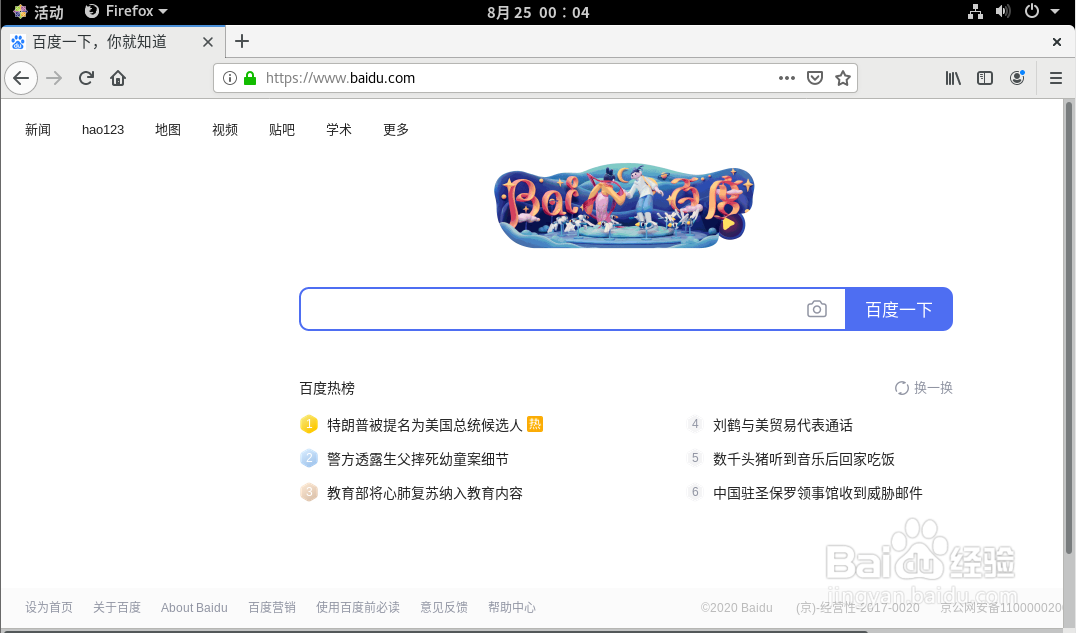Open hot topic 中国驻圣保罗领事馆收到威胁邮件

pos(817,494)
